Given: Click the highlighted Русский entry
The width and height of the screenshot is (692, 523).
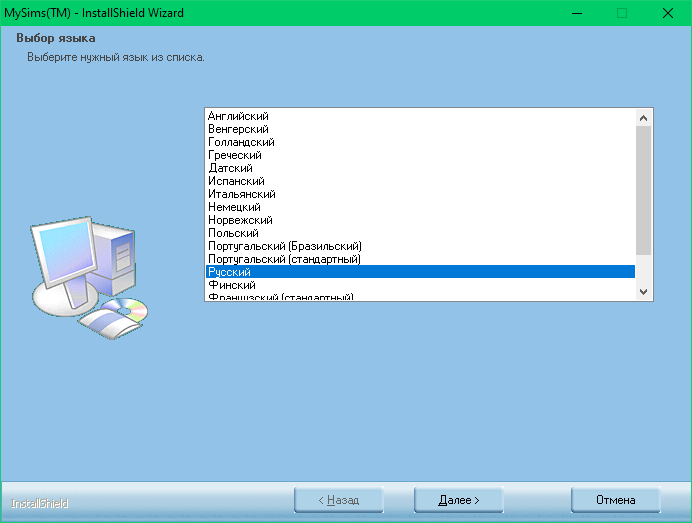Looking at the screenshot, I should (420, 272).
